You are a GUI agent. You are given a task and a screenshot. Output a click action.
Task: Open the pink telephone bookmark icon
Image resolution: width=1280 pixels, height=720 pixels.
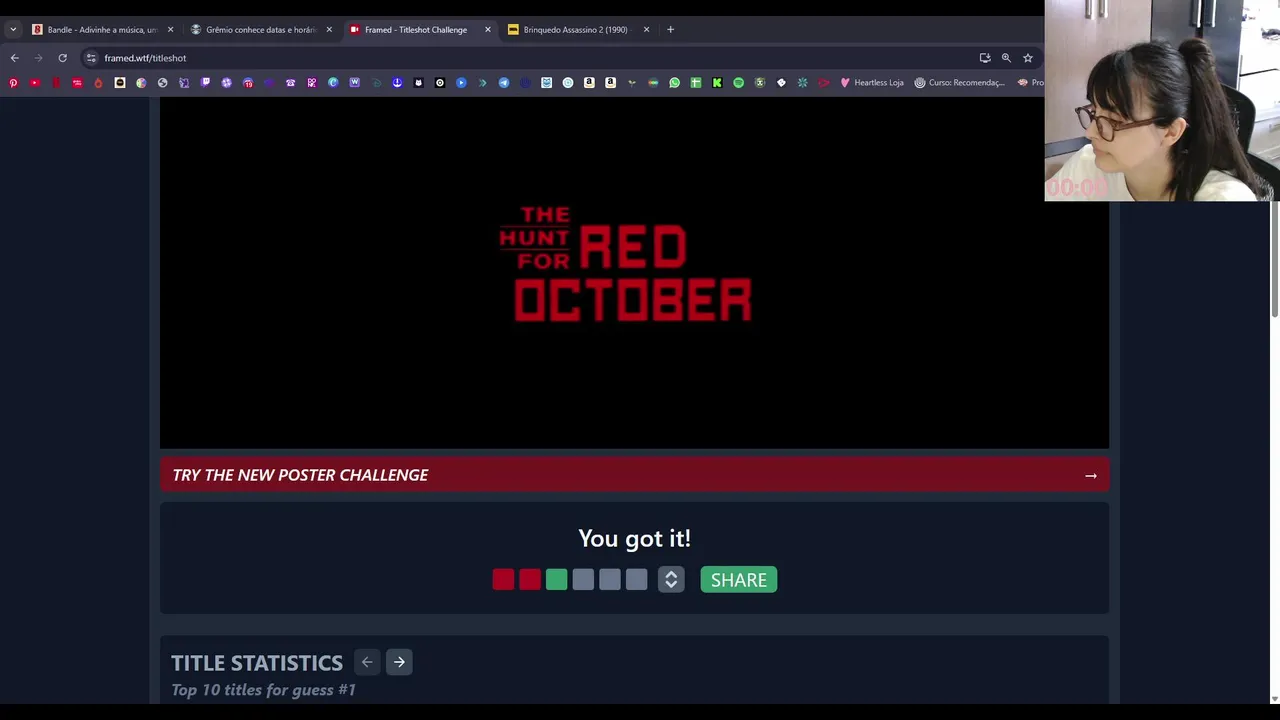pyautogui.click(x=290, y=82)
